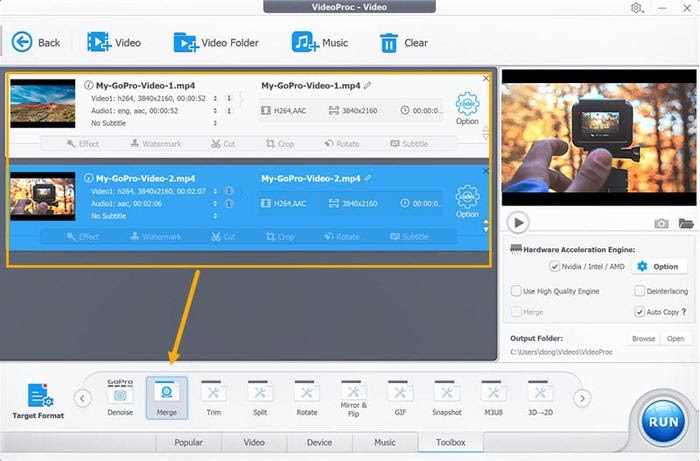Show the Auto Copy help question mark
The width and height of the screenshot is (700, 461).
click(x=684, y=311)
